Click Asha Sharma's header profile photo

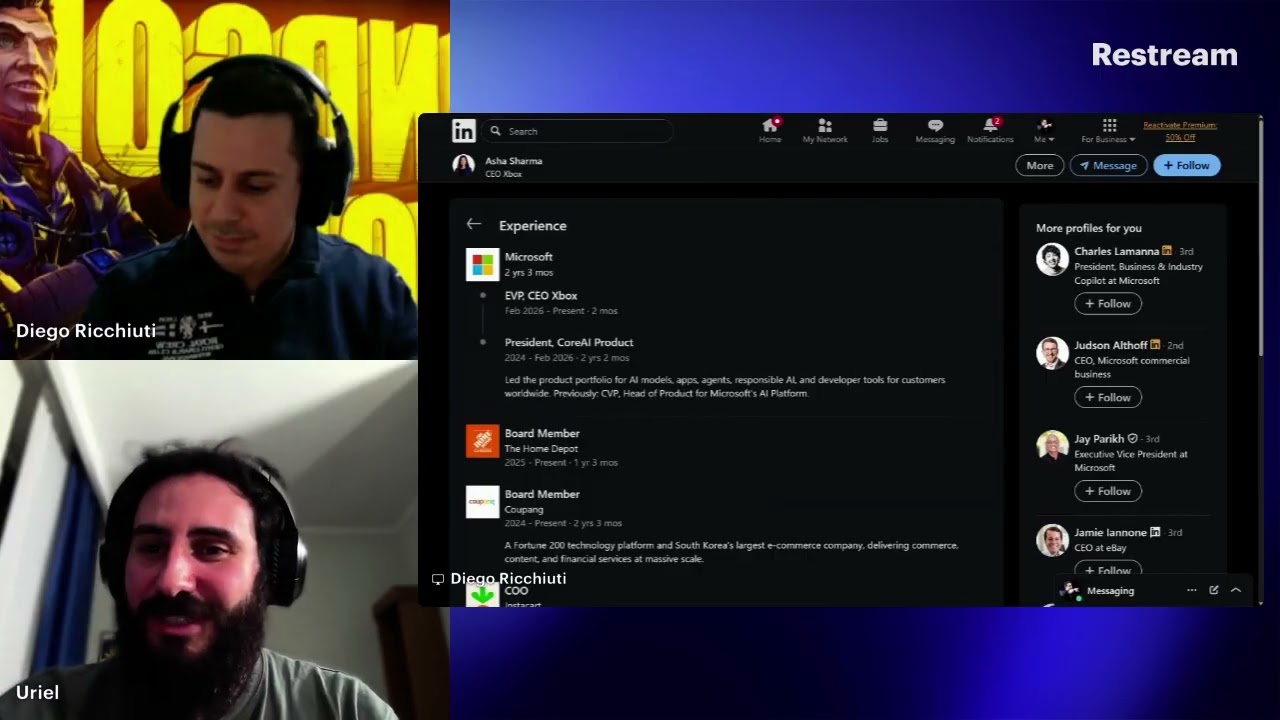pos(463,165)
